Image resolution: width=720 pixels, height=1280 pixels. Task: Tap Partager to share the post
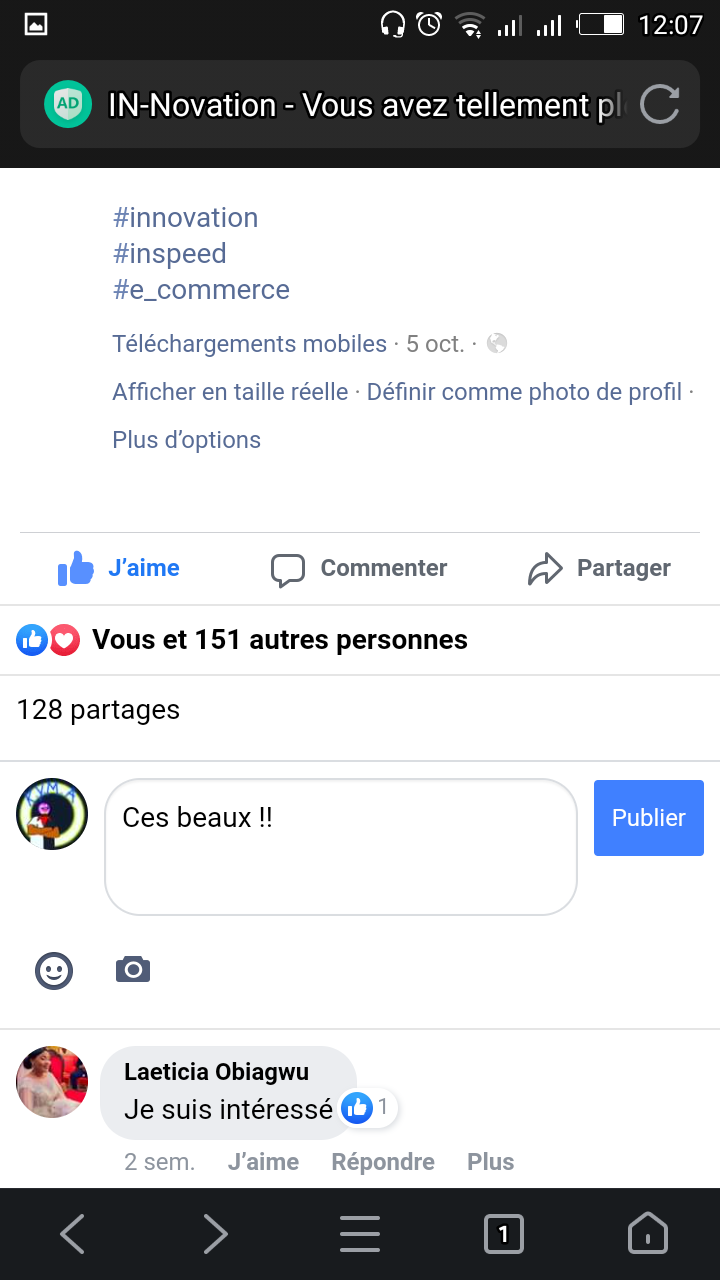click(599, 568)
